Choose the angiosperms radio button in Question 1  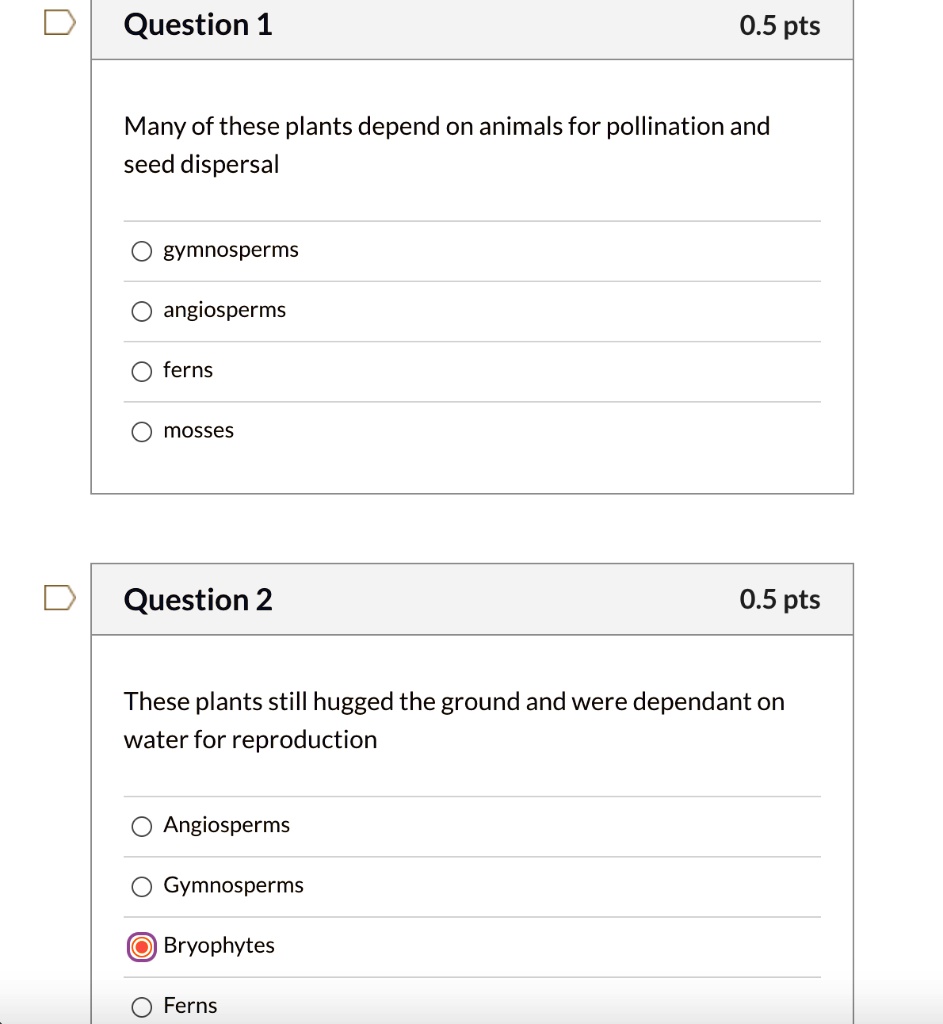pos(142,311)
